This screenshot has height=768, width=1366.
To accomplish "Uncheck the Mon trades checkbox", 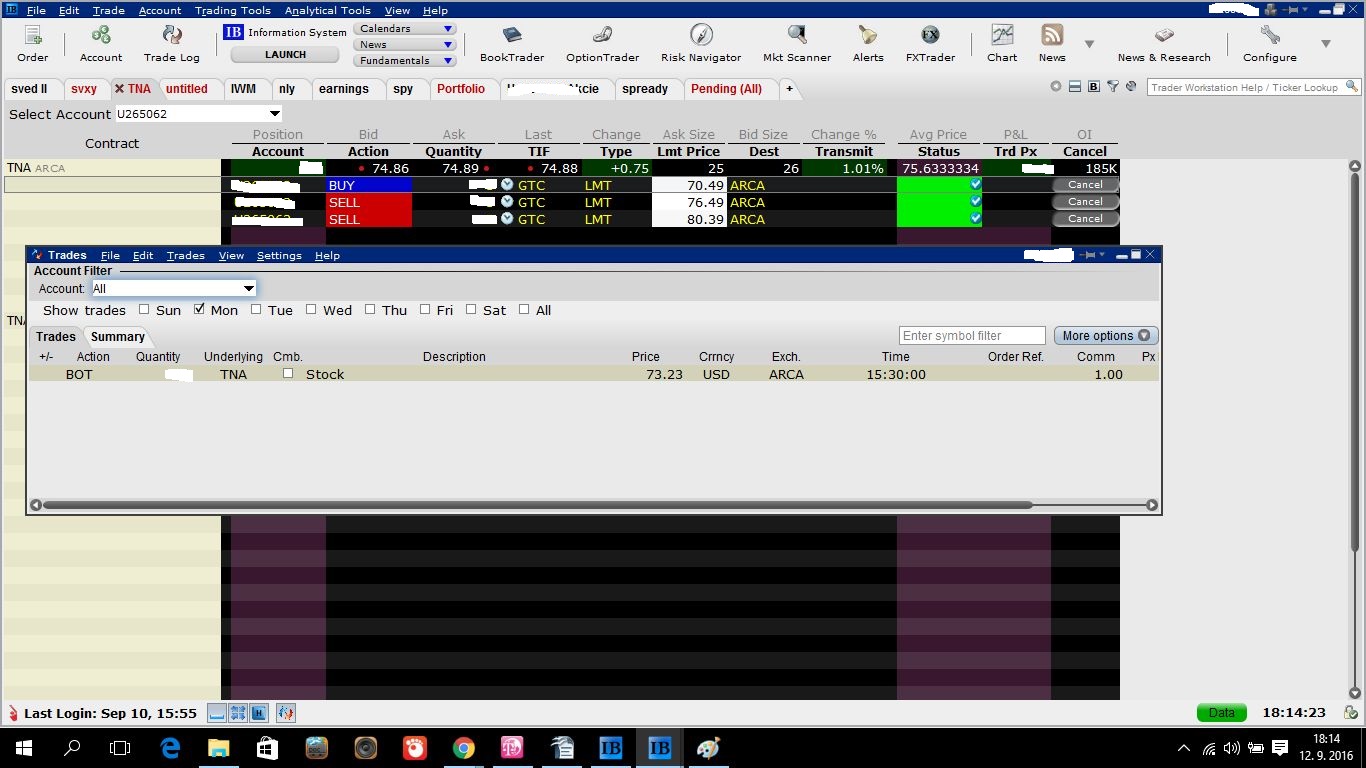I will click(x=199, y=310).
